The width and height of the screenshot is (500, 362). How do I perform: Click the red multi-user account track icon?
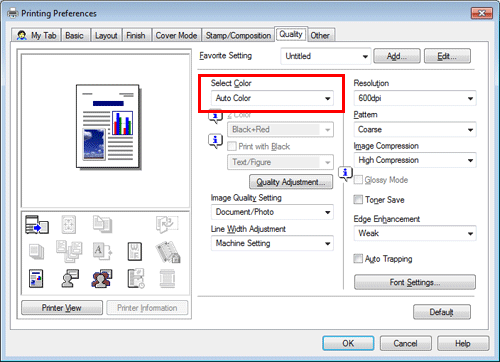point(102,278)
